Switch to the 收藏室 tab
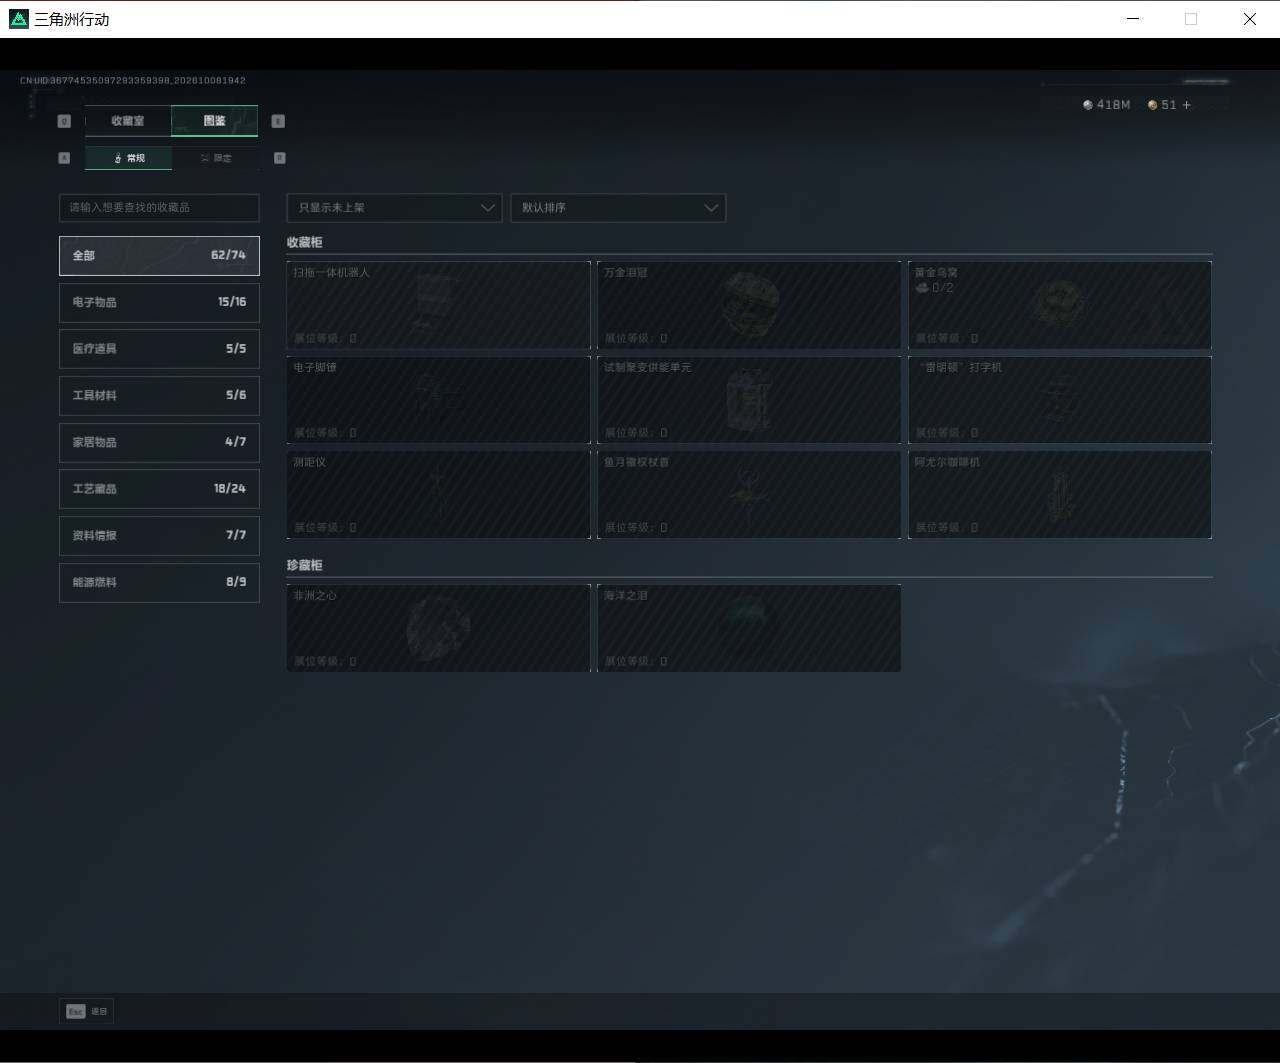 (x=128, y=121)
